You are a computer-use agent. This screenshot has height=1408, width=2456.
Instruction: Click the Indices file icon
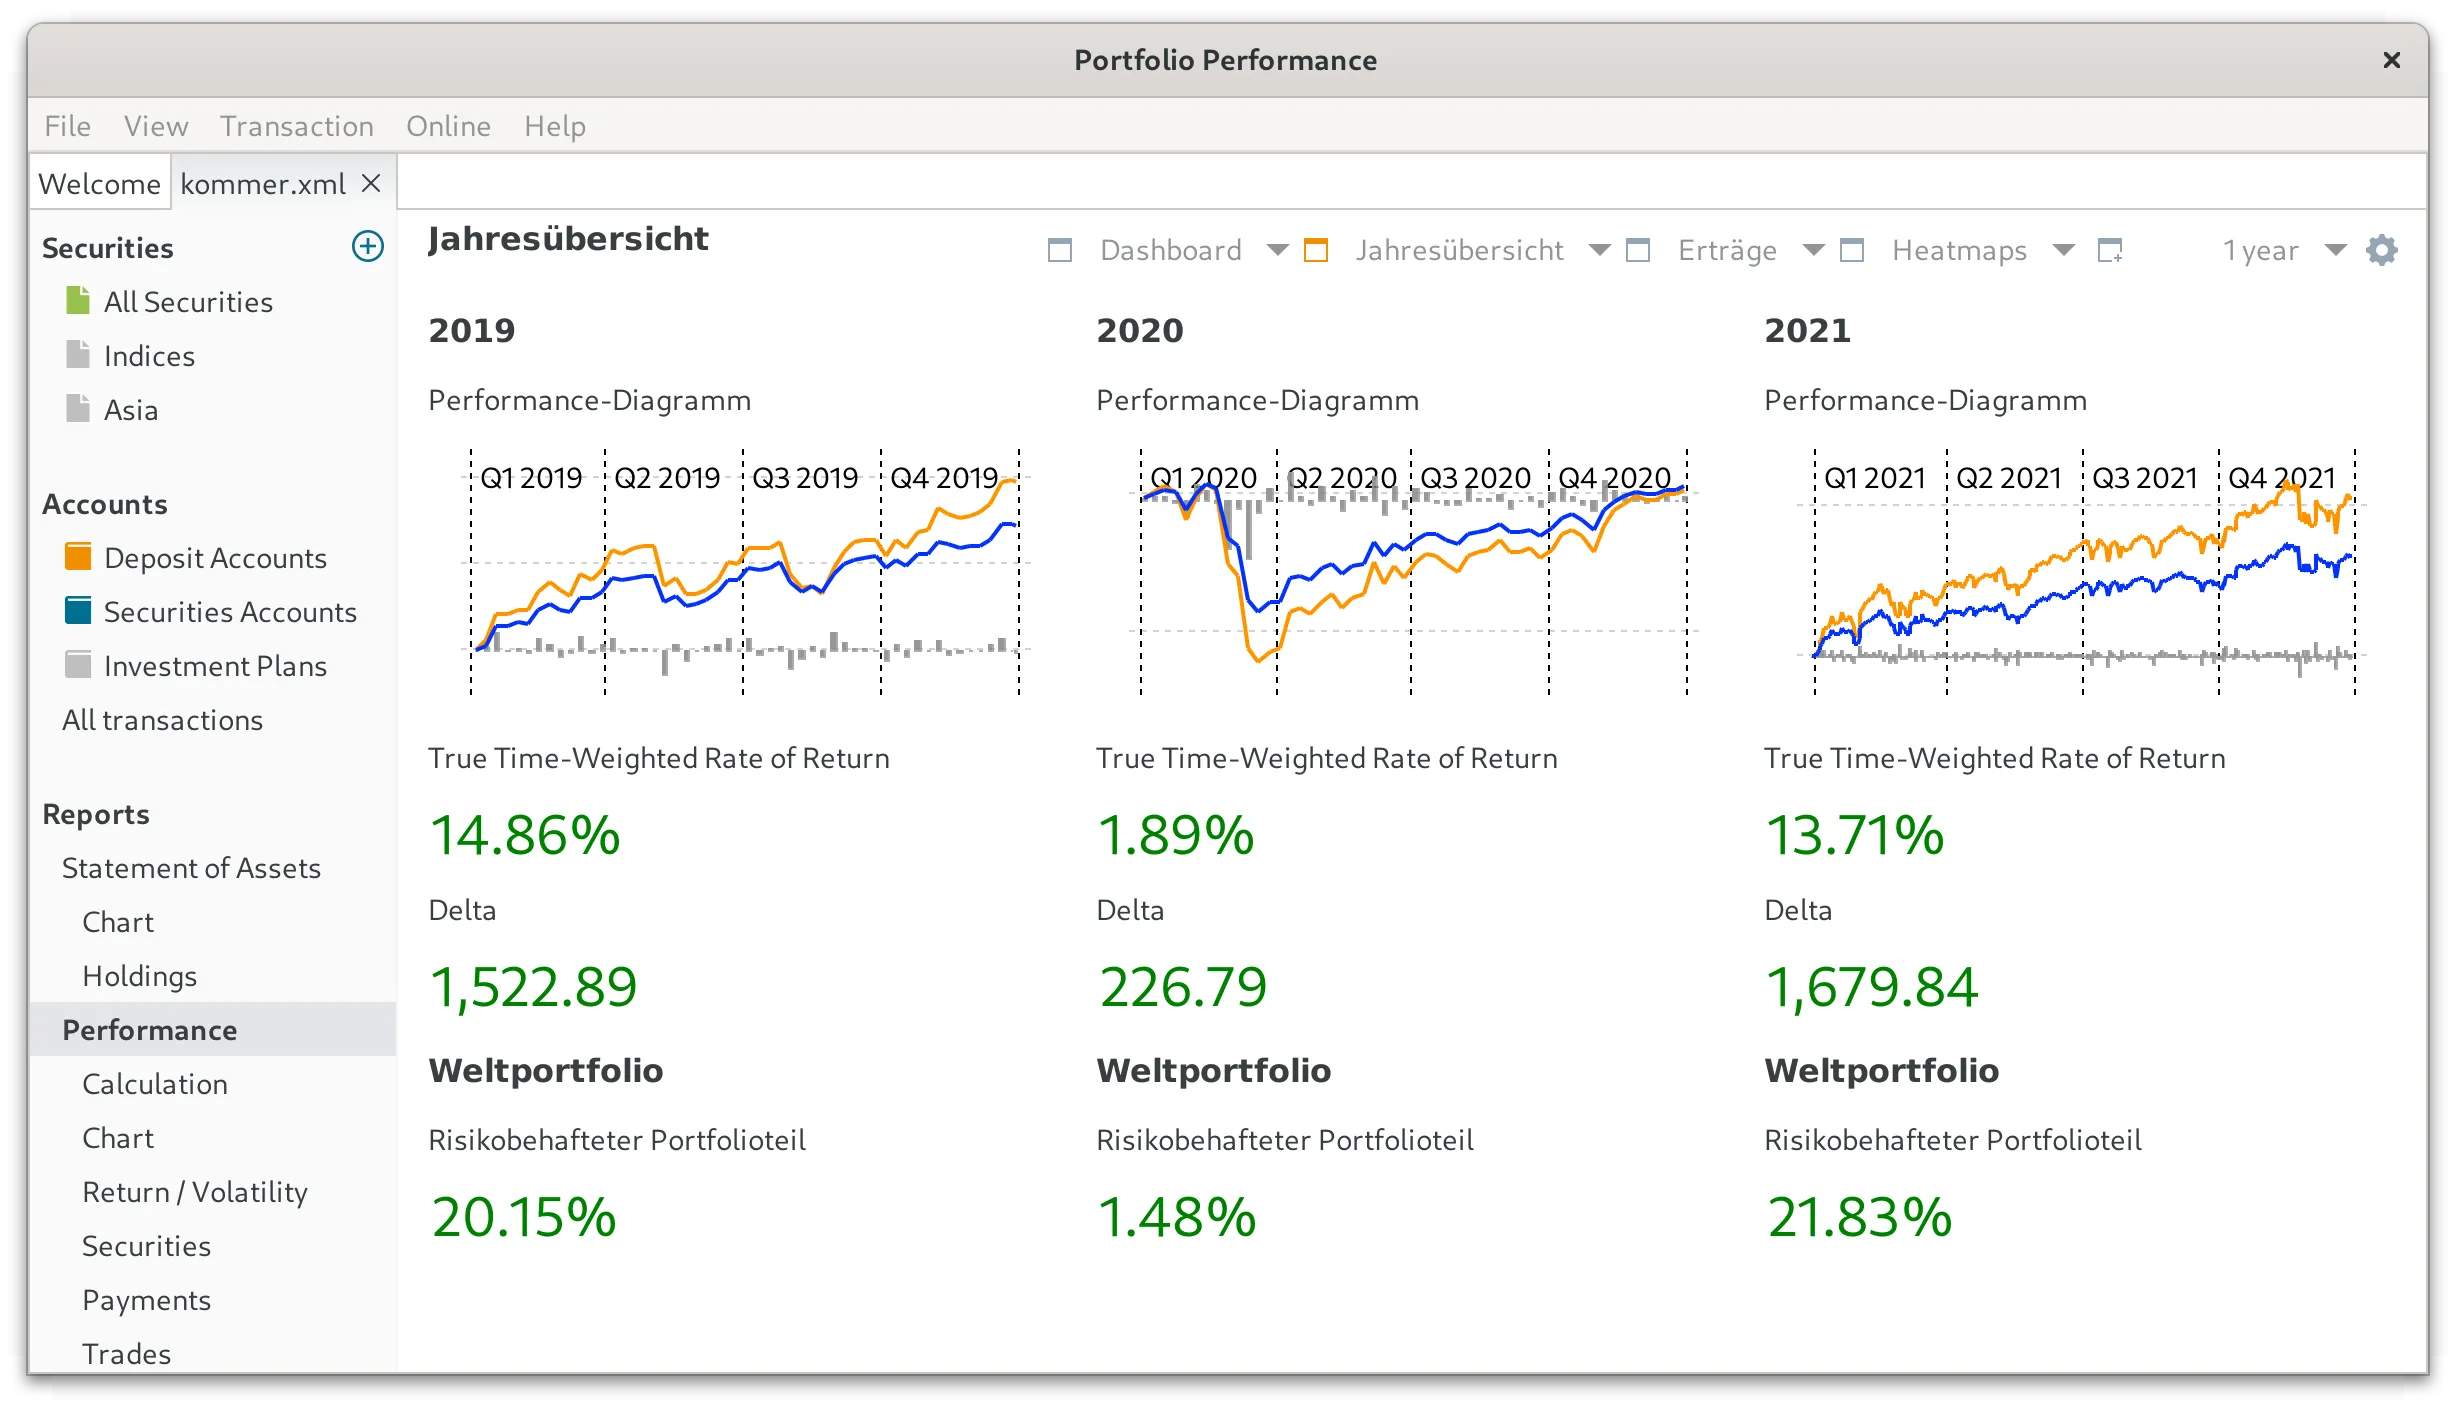click(x=78, y=355)
